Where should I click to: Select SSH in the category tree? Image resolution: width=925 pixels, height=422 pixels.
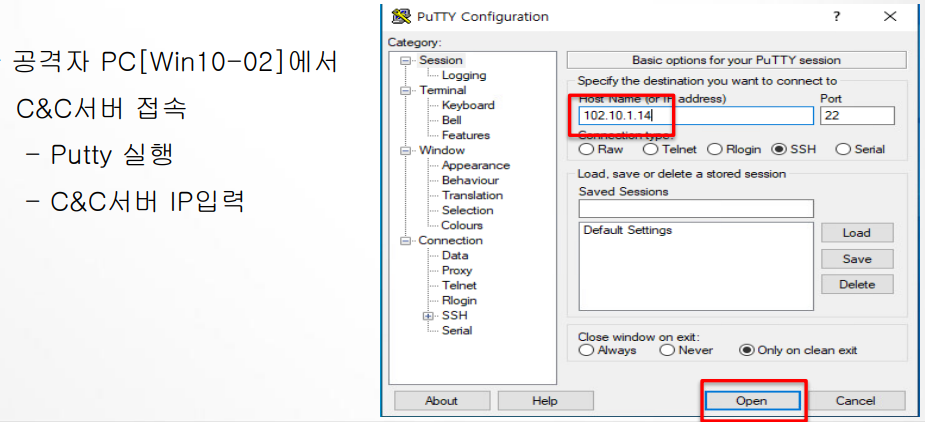(454, 316)
